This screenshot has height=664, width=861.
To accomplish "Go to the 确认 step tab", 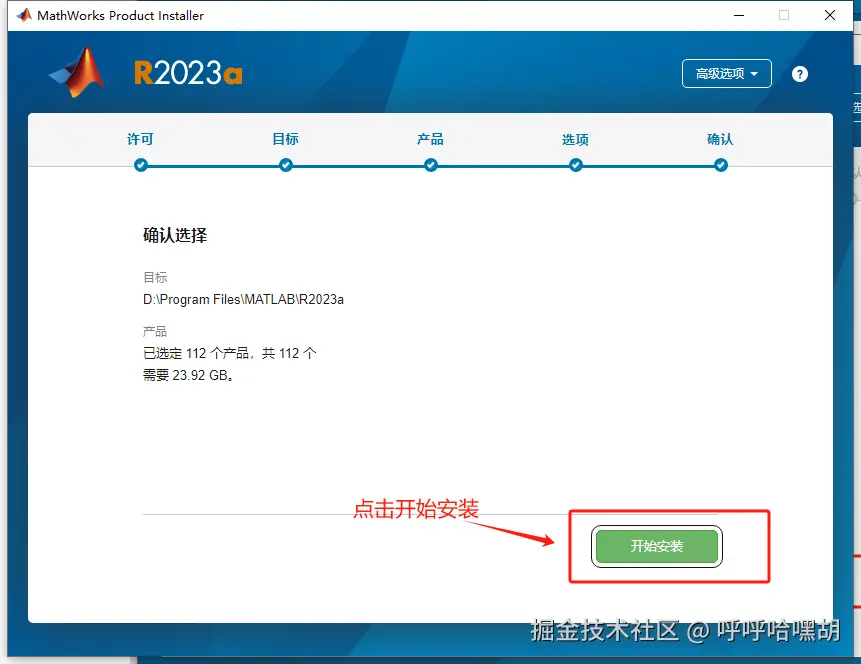I will (720, 139).
